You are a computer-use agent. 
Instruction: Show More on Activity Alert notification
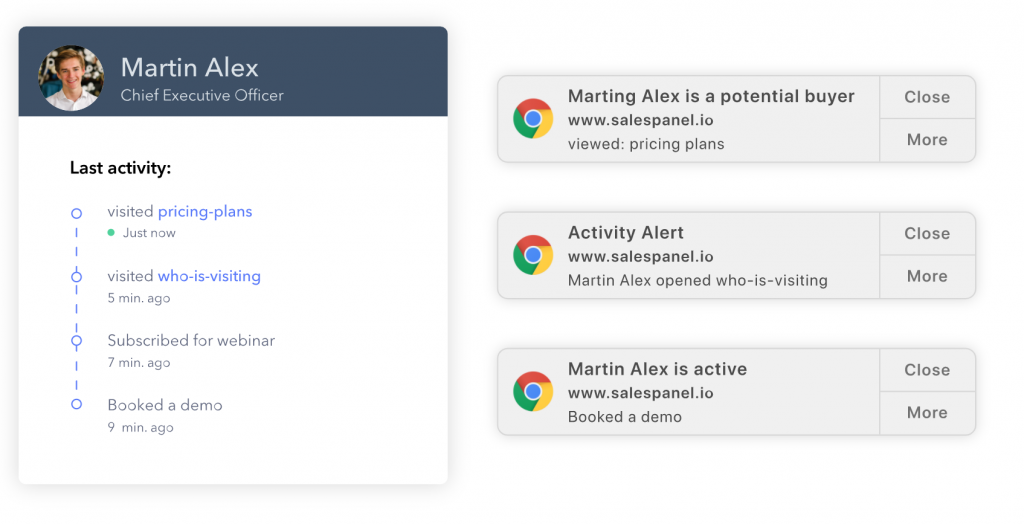tap(927, 276)
